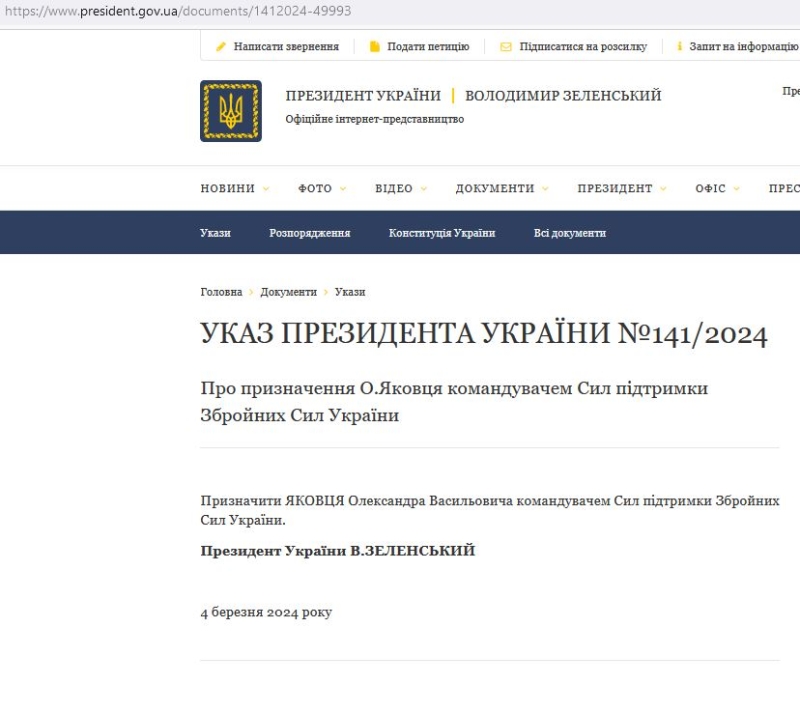Screen dimensions: 800x713
Task: Open the Конституція України tab
Action: click(x=442, y=233)
